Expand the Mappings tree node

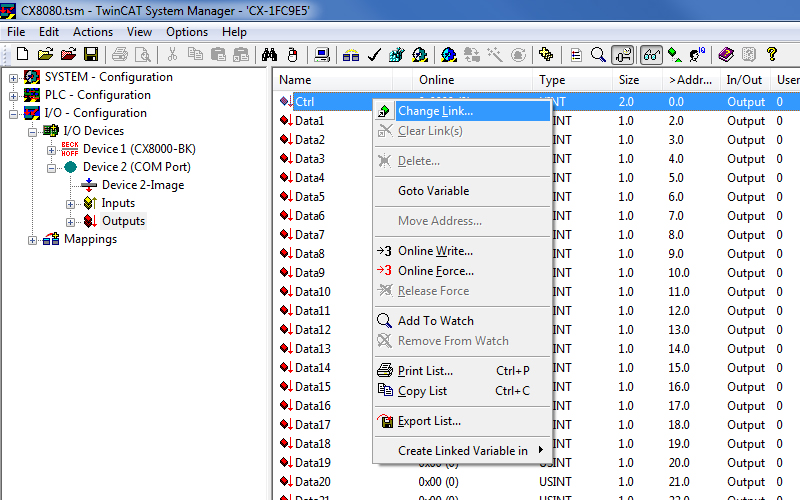pos(32,240)
